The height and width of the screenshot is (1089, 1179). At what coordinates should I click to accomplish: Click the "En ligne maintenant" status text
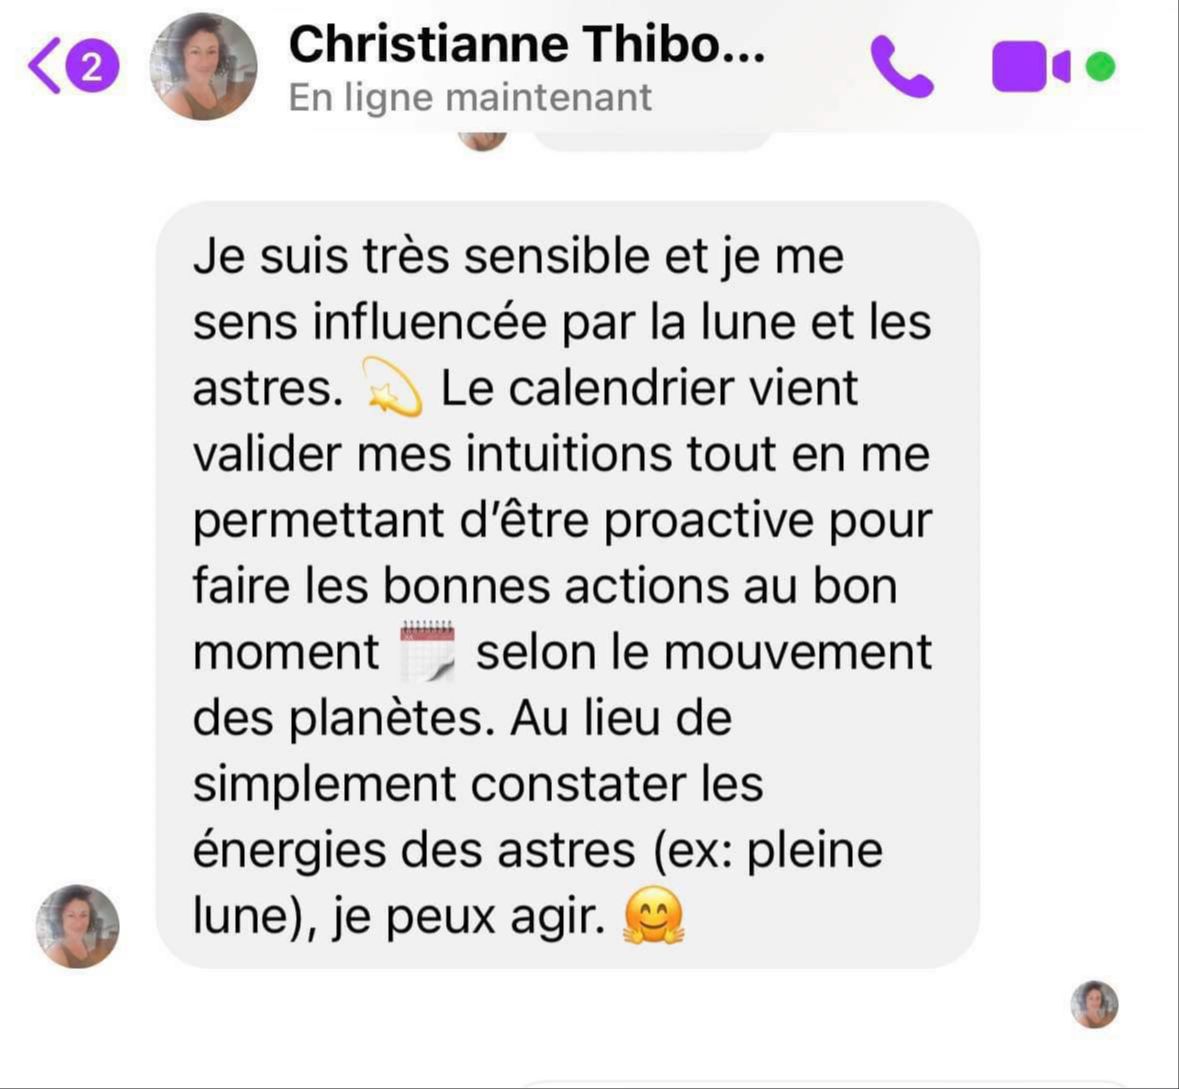pos(470,98)
